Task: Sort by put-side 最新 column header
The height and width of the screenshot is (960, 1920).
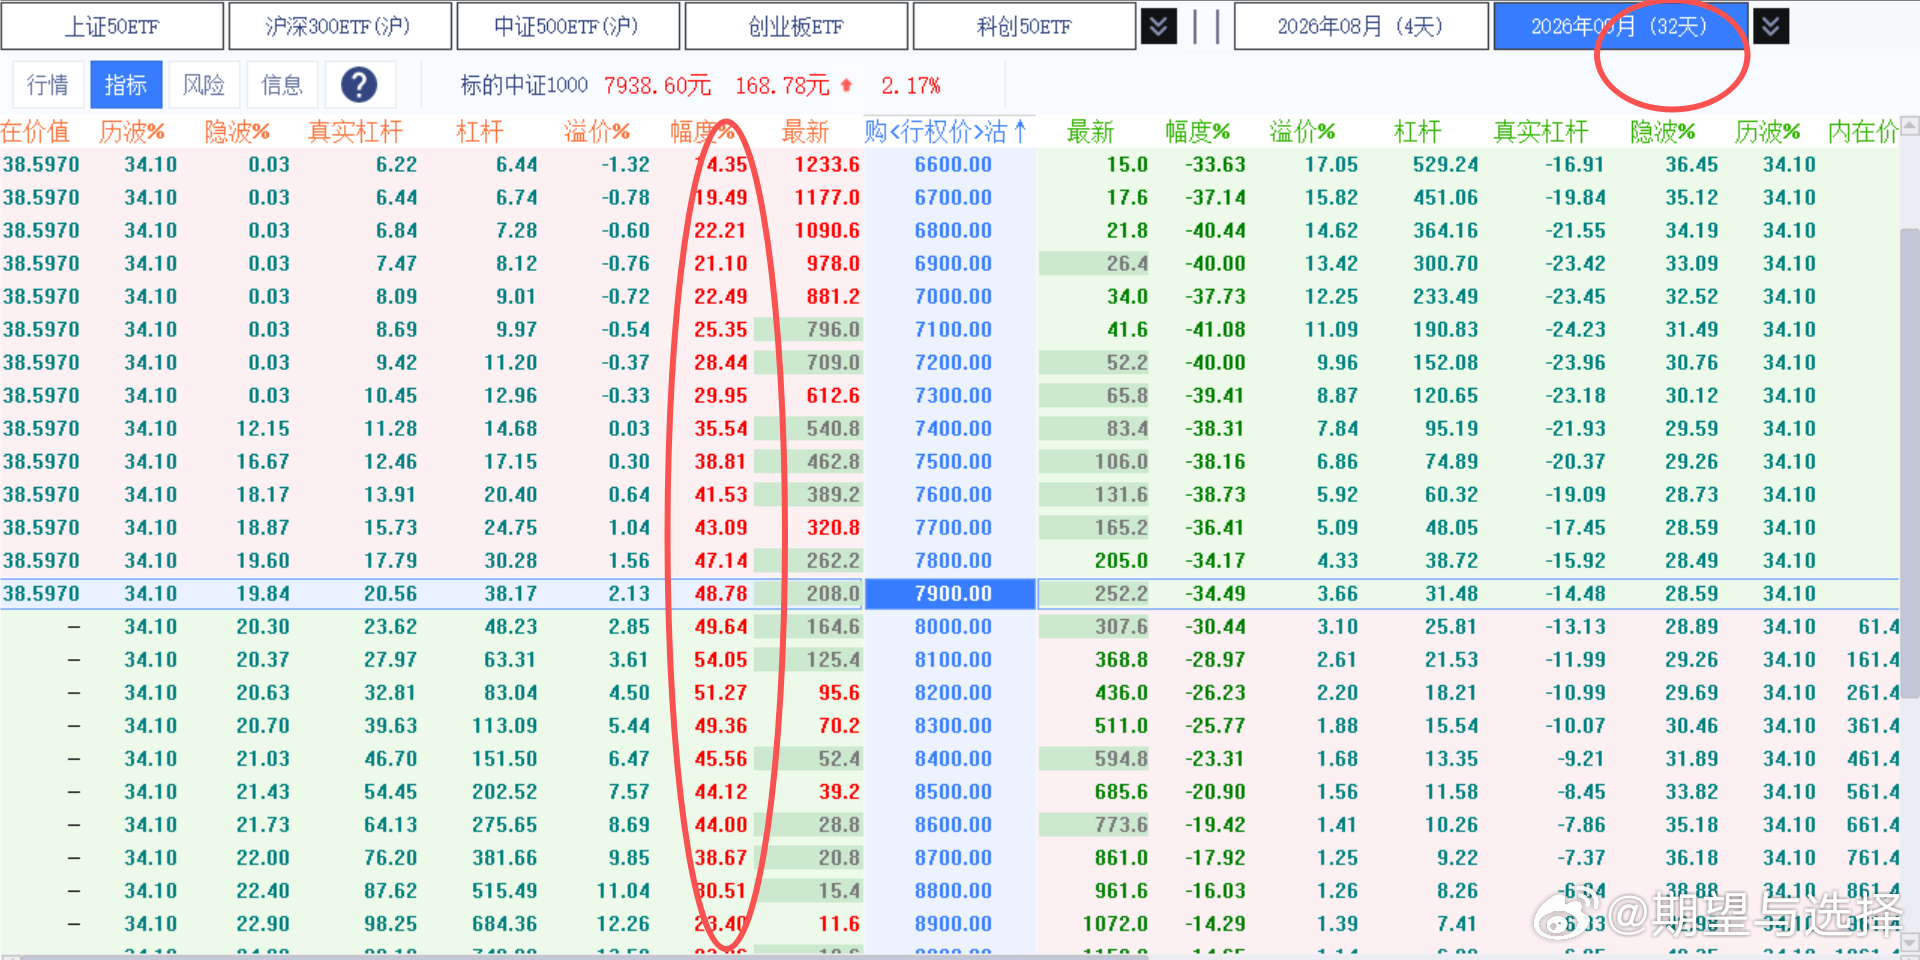Action: click(1091, 132)
